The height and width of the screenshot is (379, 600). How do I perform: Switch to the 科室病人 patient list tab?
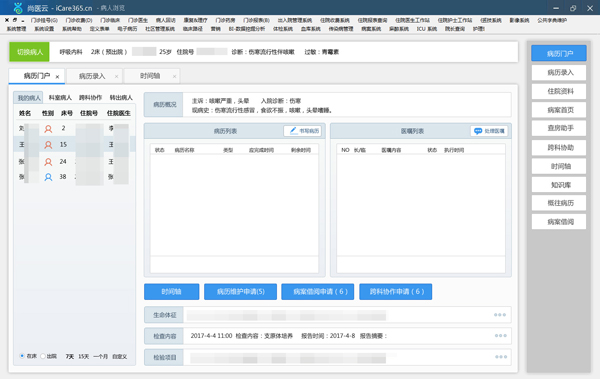[x=60, y=98]
